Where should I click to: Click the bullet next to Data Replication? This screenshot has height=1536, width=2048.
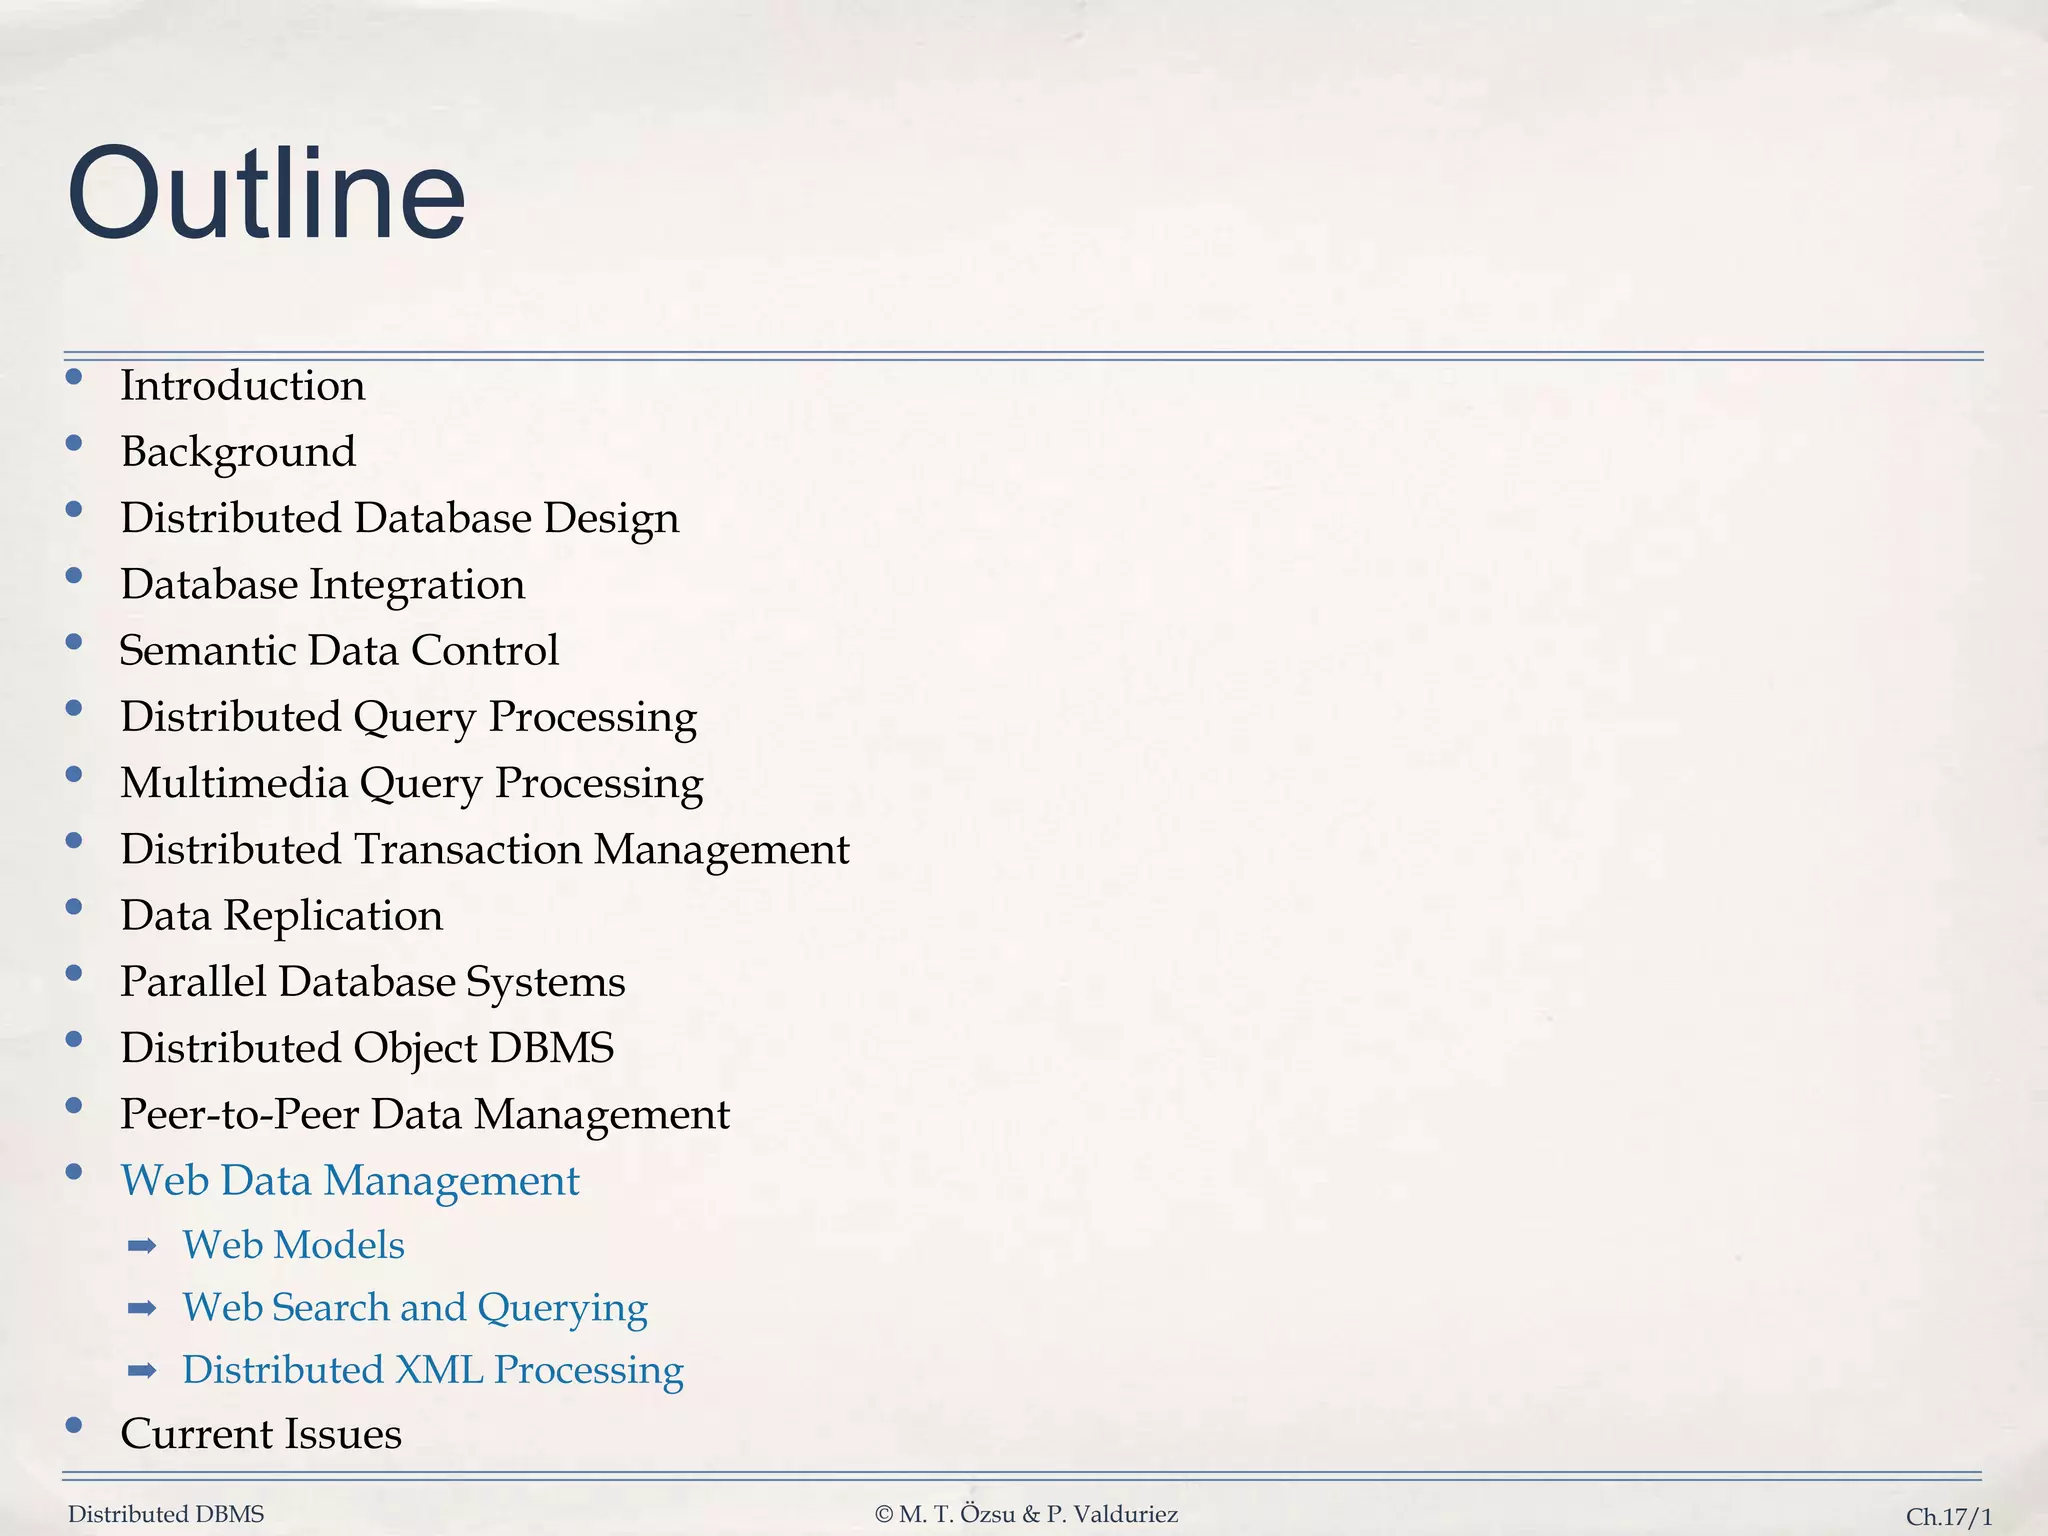[73, 907]
